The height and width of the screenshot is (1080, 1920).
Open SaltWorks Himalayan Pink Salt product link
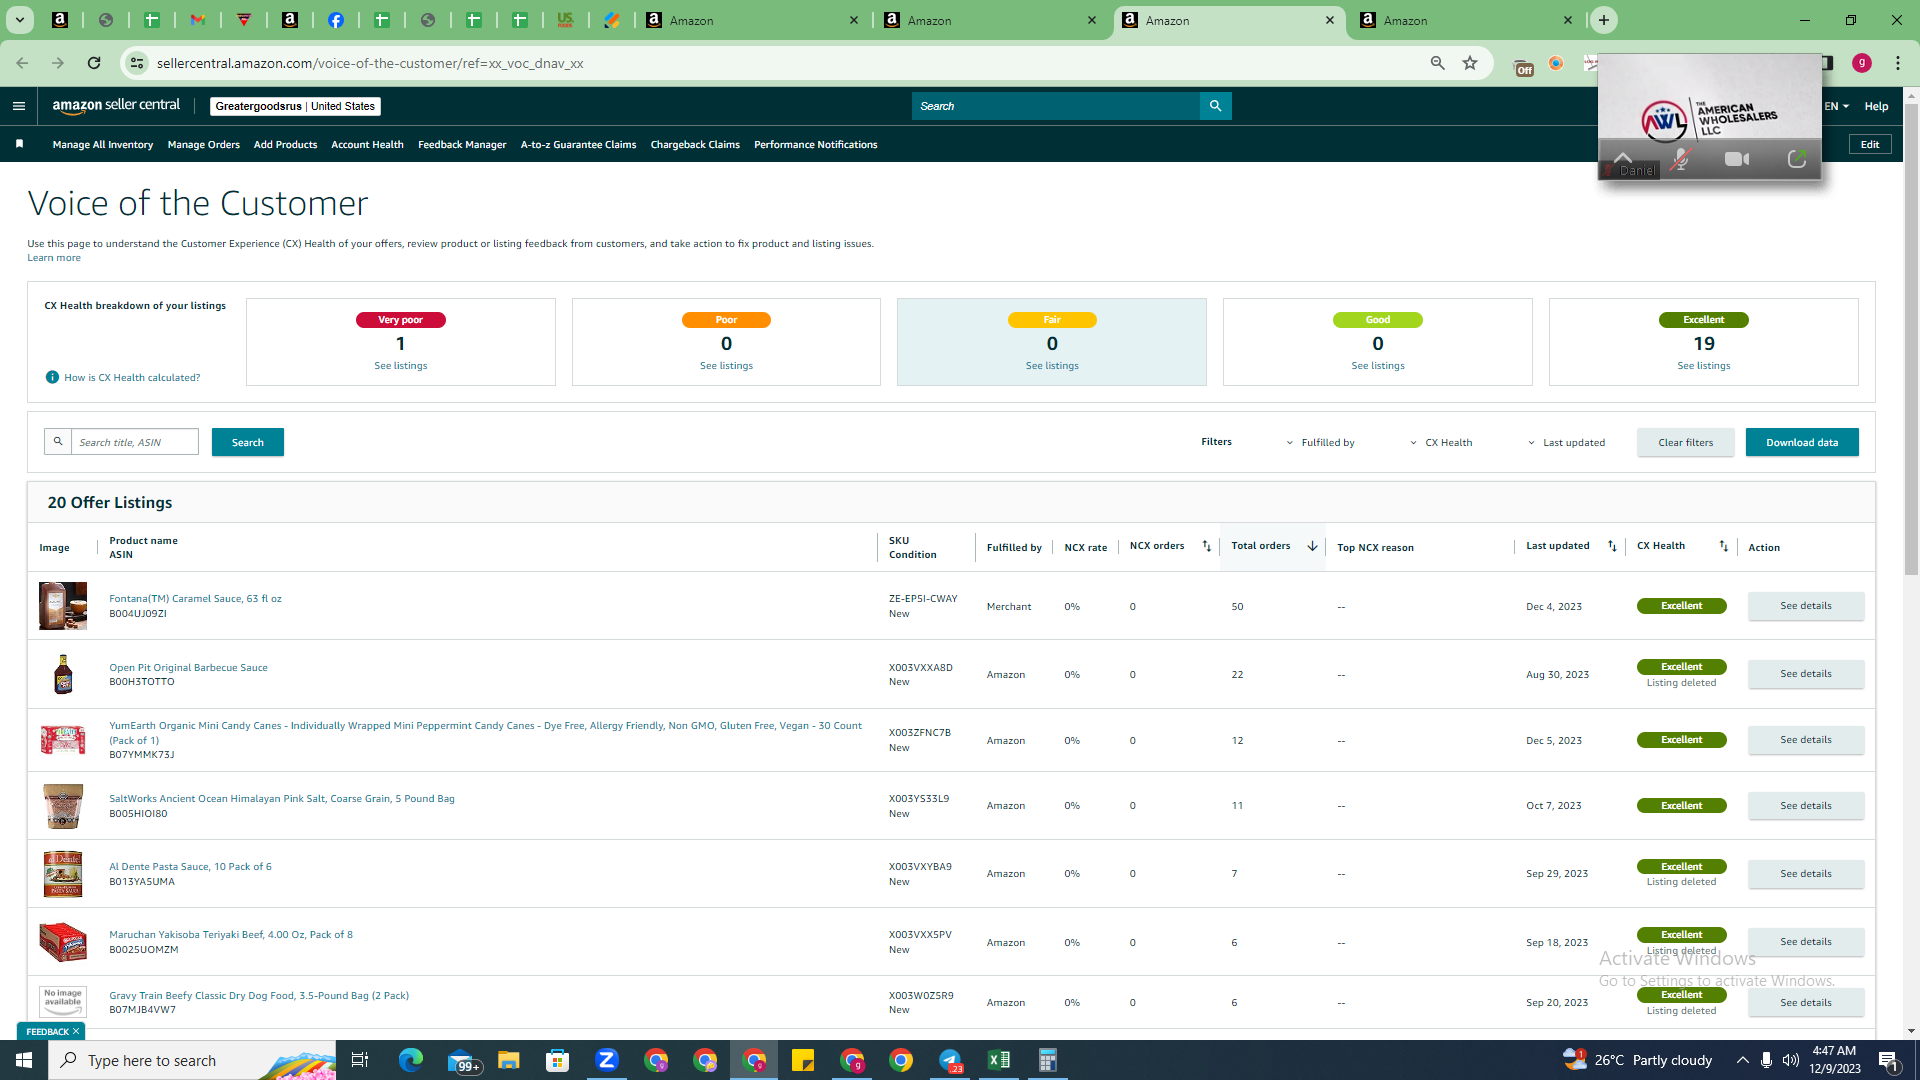click(x=282, y=799)
